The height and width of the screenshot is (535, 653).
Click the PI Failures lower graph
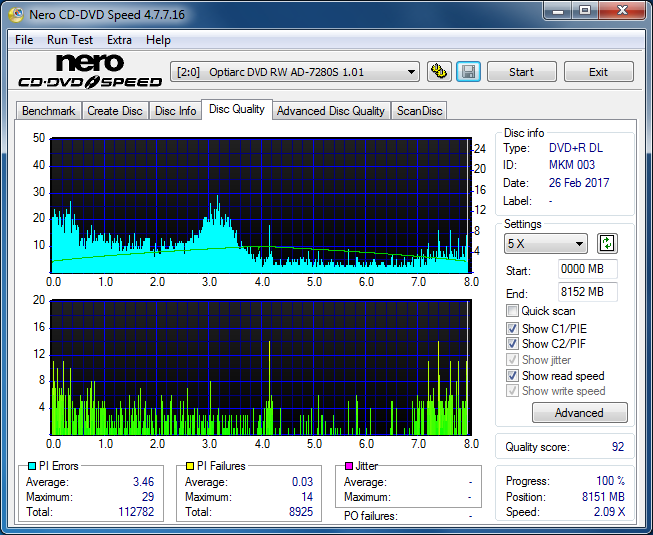coord(261,368)
